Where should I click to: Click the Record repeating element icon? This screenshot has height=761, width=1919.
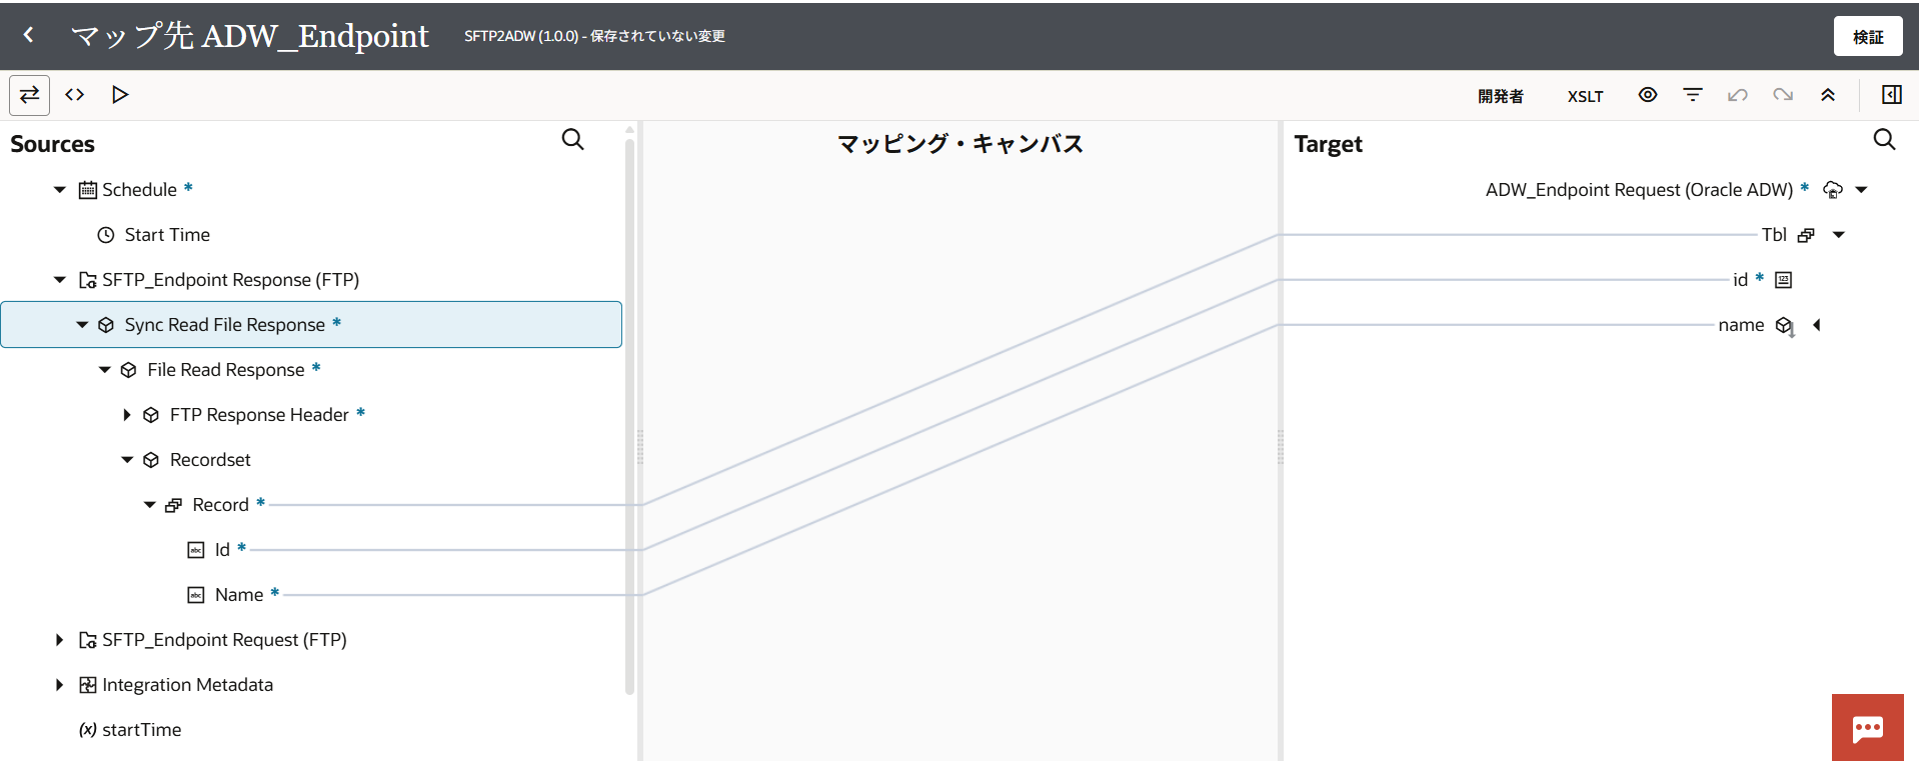coord(173,505)
